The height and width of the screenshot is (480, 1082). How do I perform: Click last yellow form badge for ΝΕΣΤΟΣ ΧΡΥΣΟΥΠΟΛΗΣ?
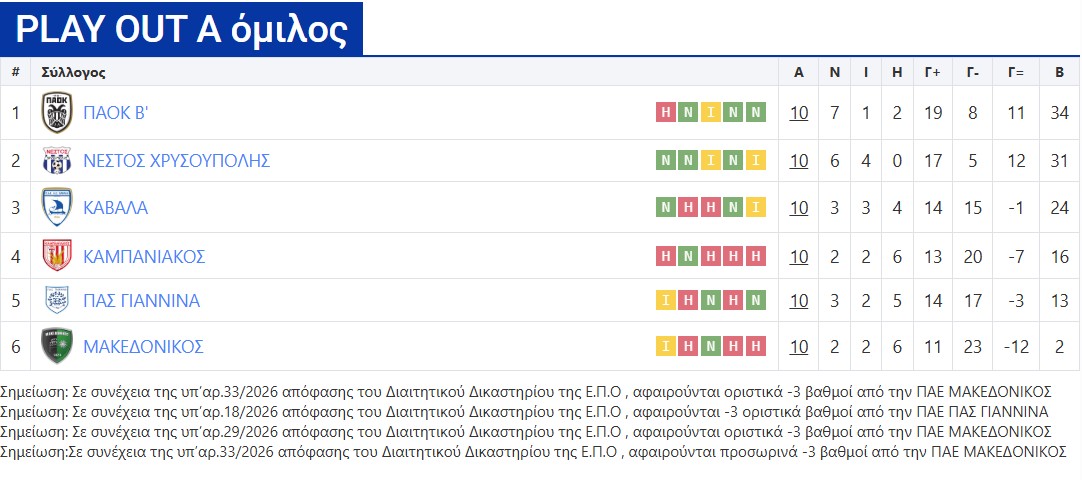756,161
